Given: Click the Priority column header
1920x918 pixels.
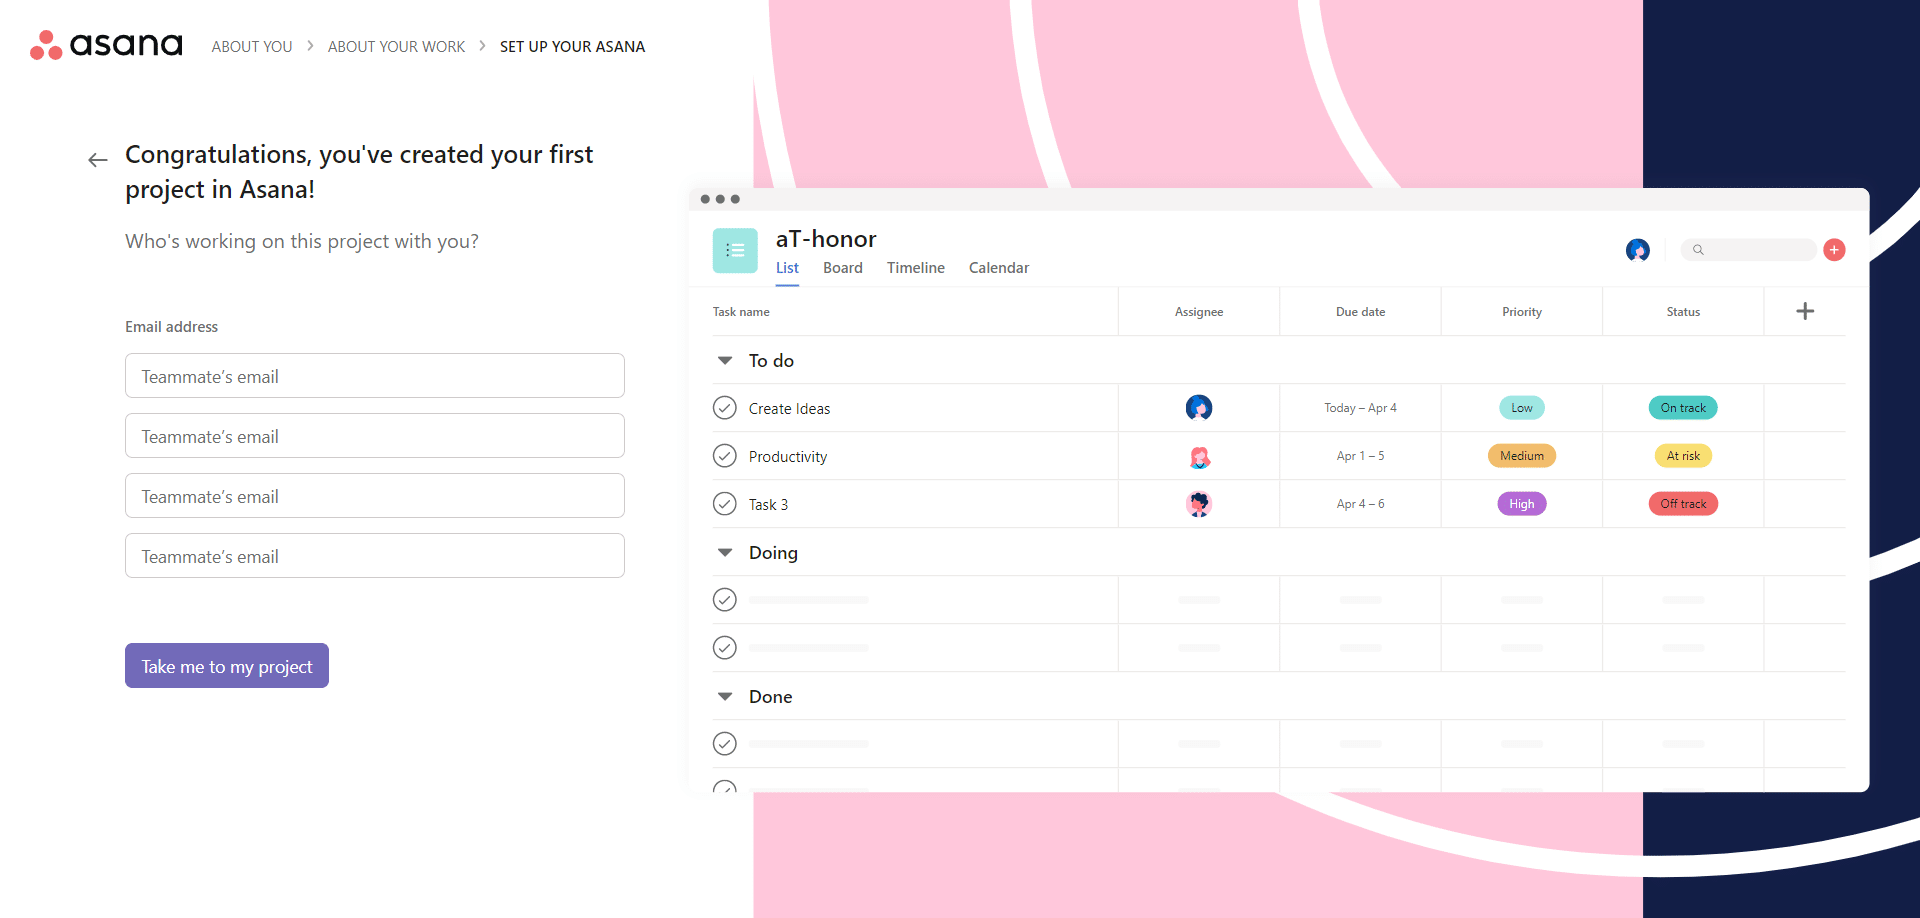Looking at the screenshot, I should [x=1522, y=312].
